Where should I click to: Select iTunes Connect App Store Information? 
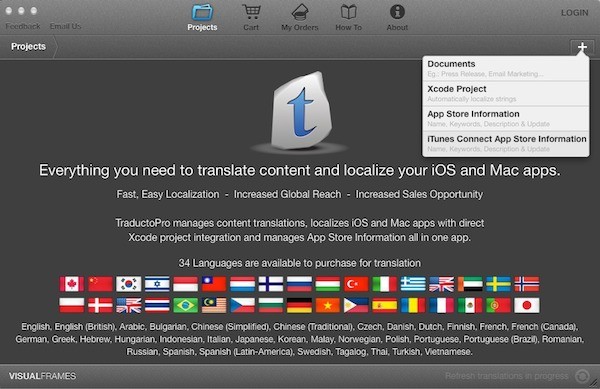(x=505, y=144)
